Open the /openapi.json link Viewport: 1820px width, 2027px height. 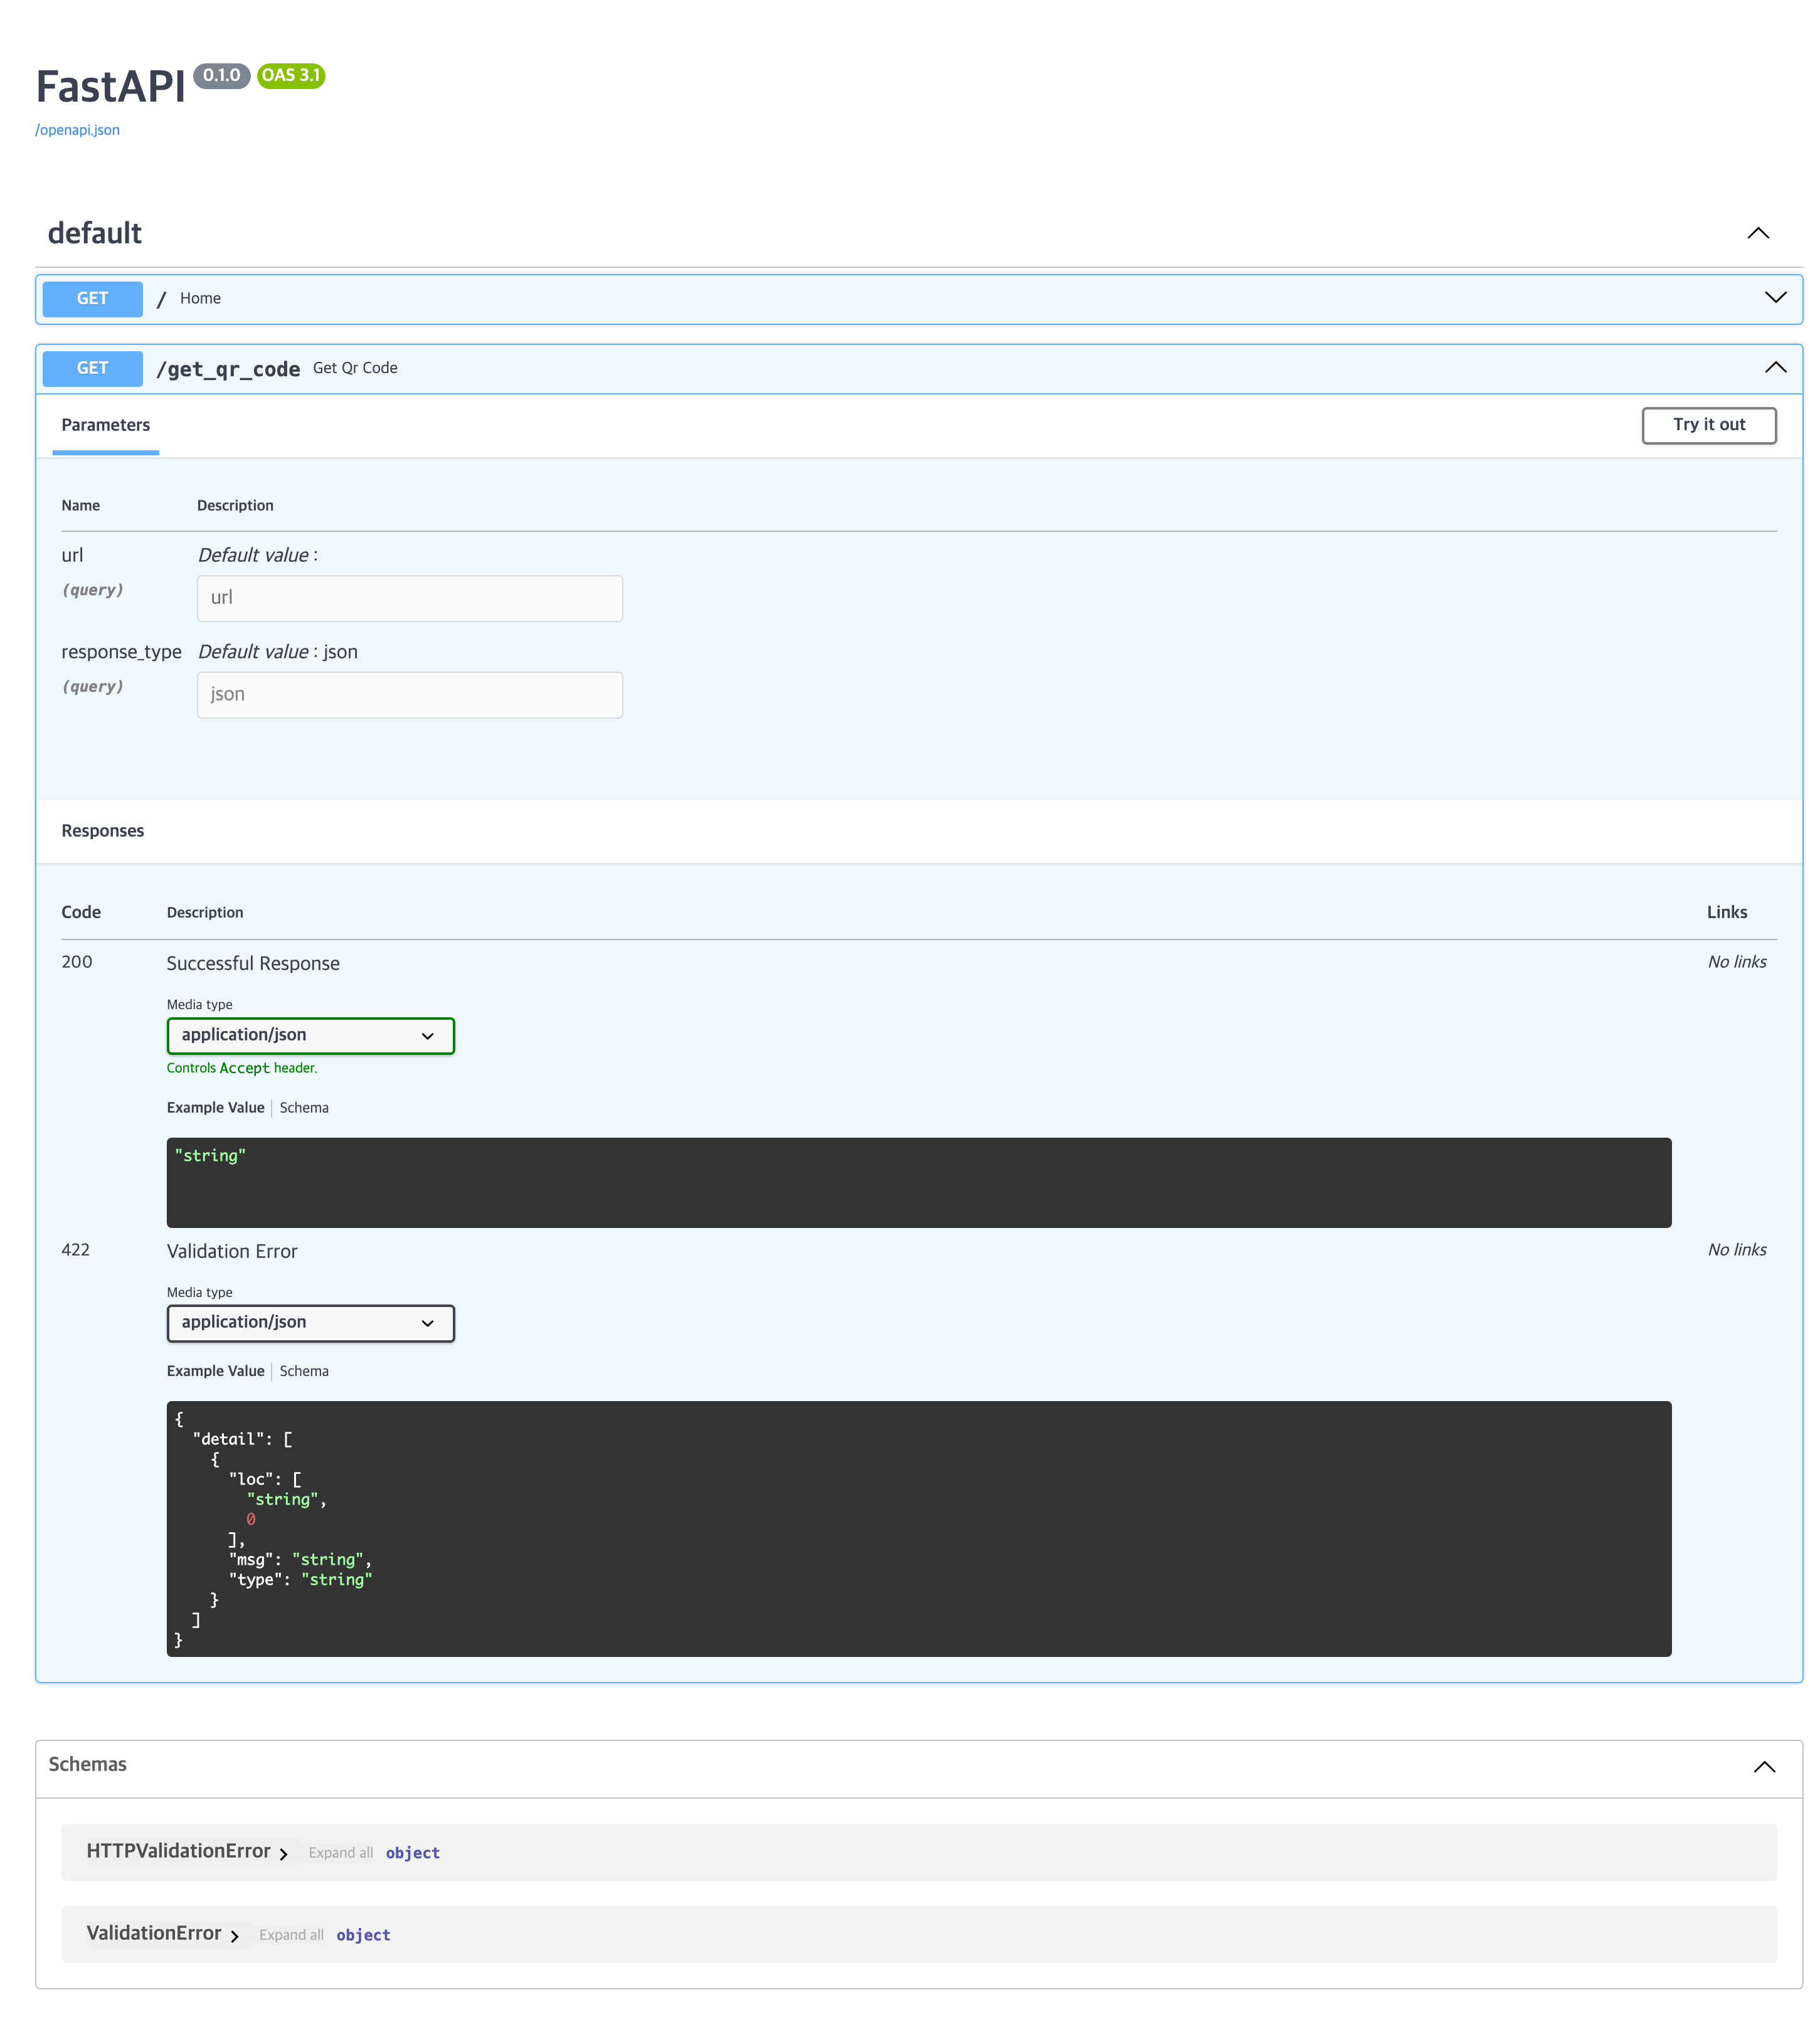tap(77, 130)
